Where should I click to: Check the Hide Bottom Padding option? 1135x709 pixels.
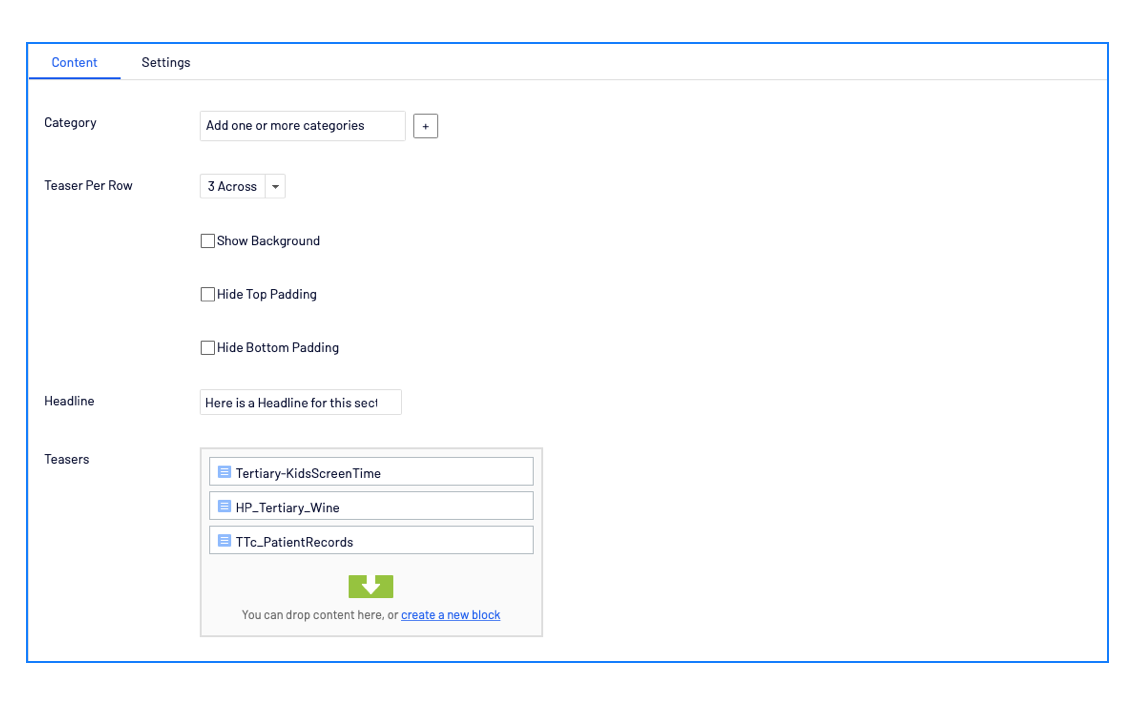208,348
